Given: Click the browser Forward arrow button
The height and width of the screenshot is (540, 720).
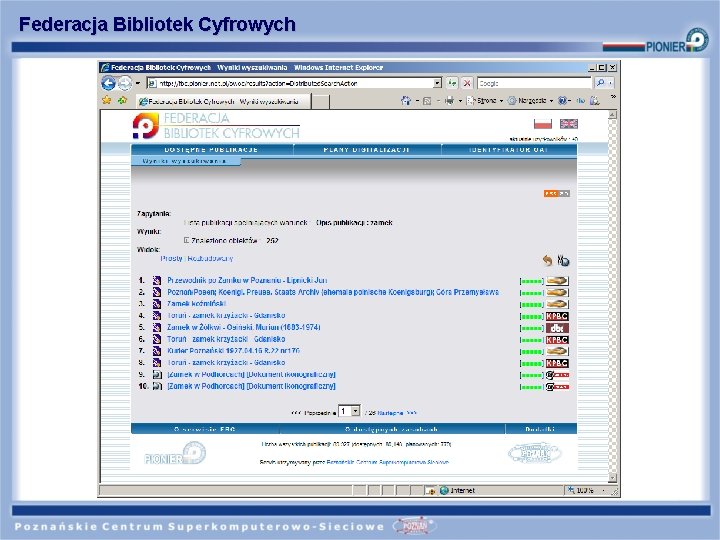Looking at the screenshot, I should click(125, 83).
